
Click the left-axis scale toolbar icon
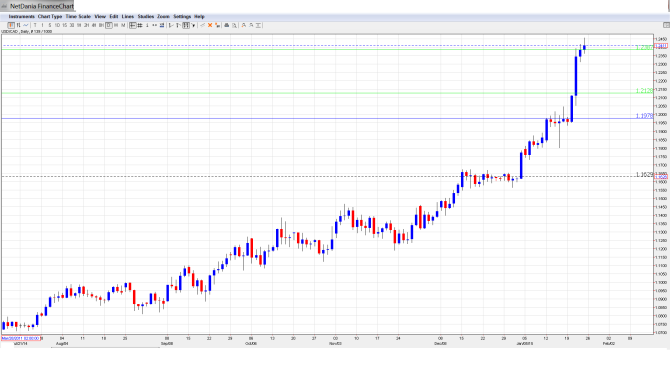point(171,26)
